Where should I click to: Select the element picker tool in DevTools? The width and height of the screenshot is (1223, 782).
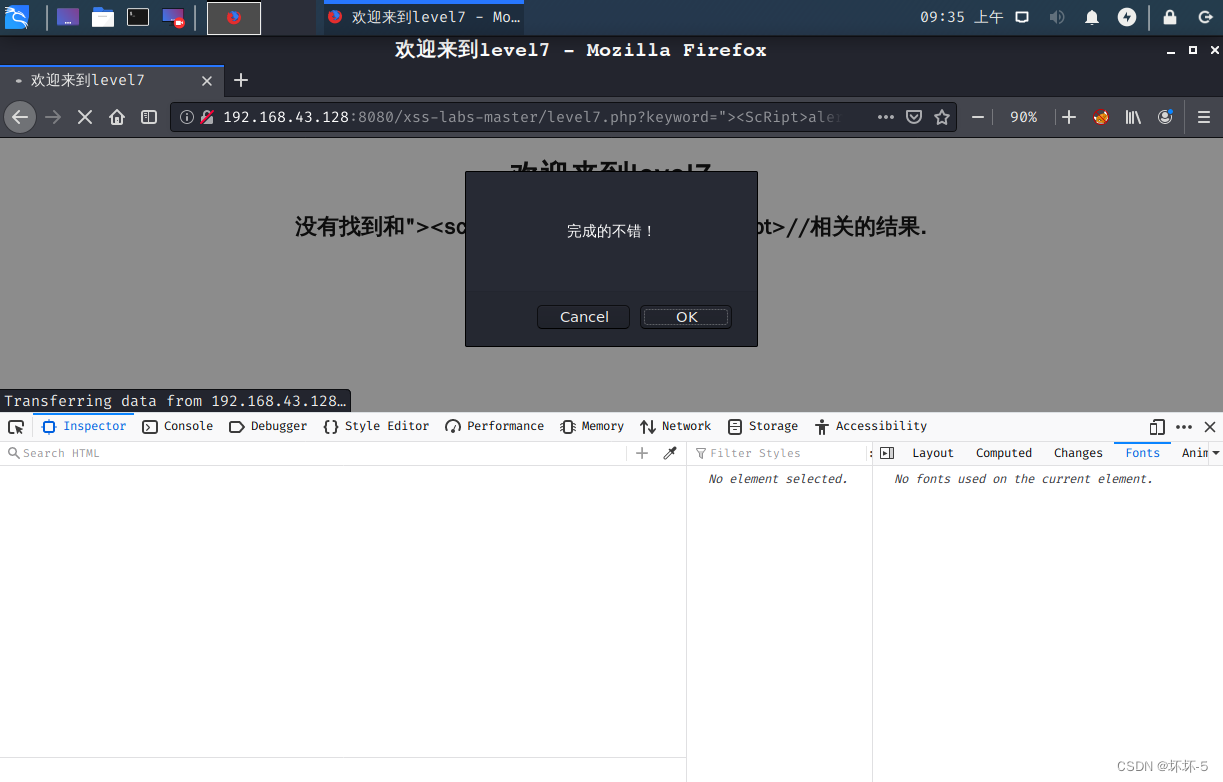pos(15,426)
